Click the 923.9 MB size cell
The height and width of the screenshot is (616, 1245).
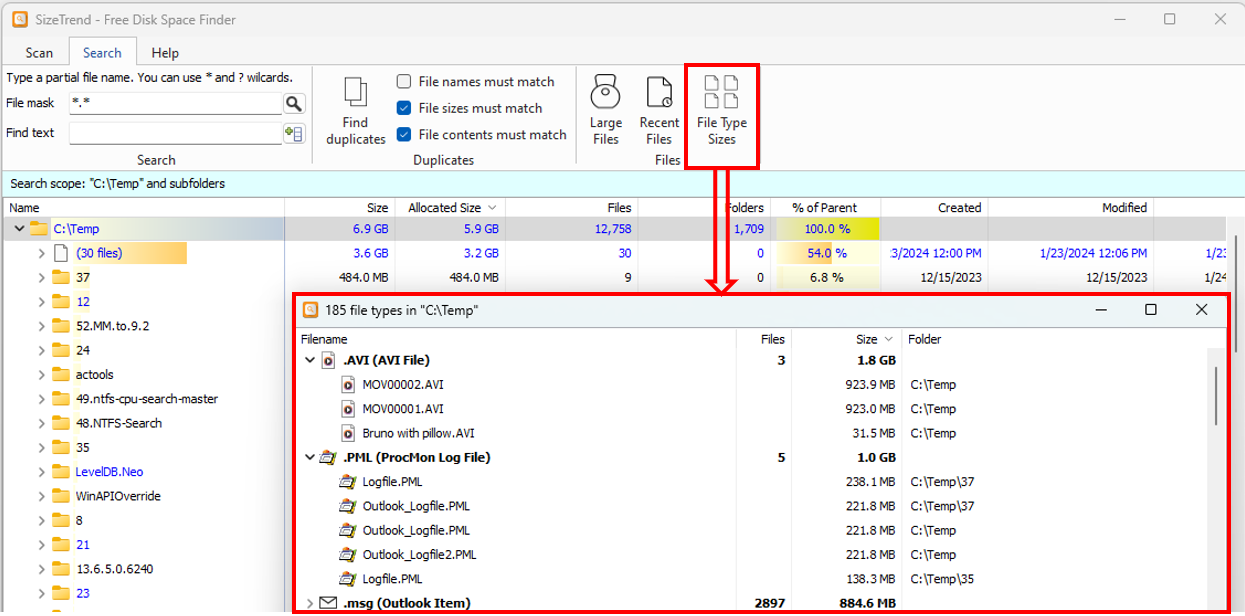[x=870, y=384]
